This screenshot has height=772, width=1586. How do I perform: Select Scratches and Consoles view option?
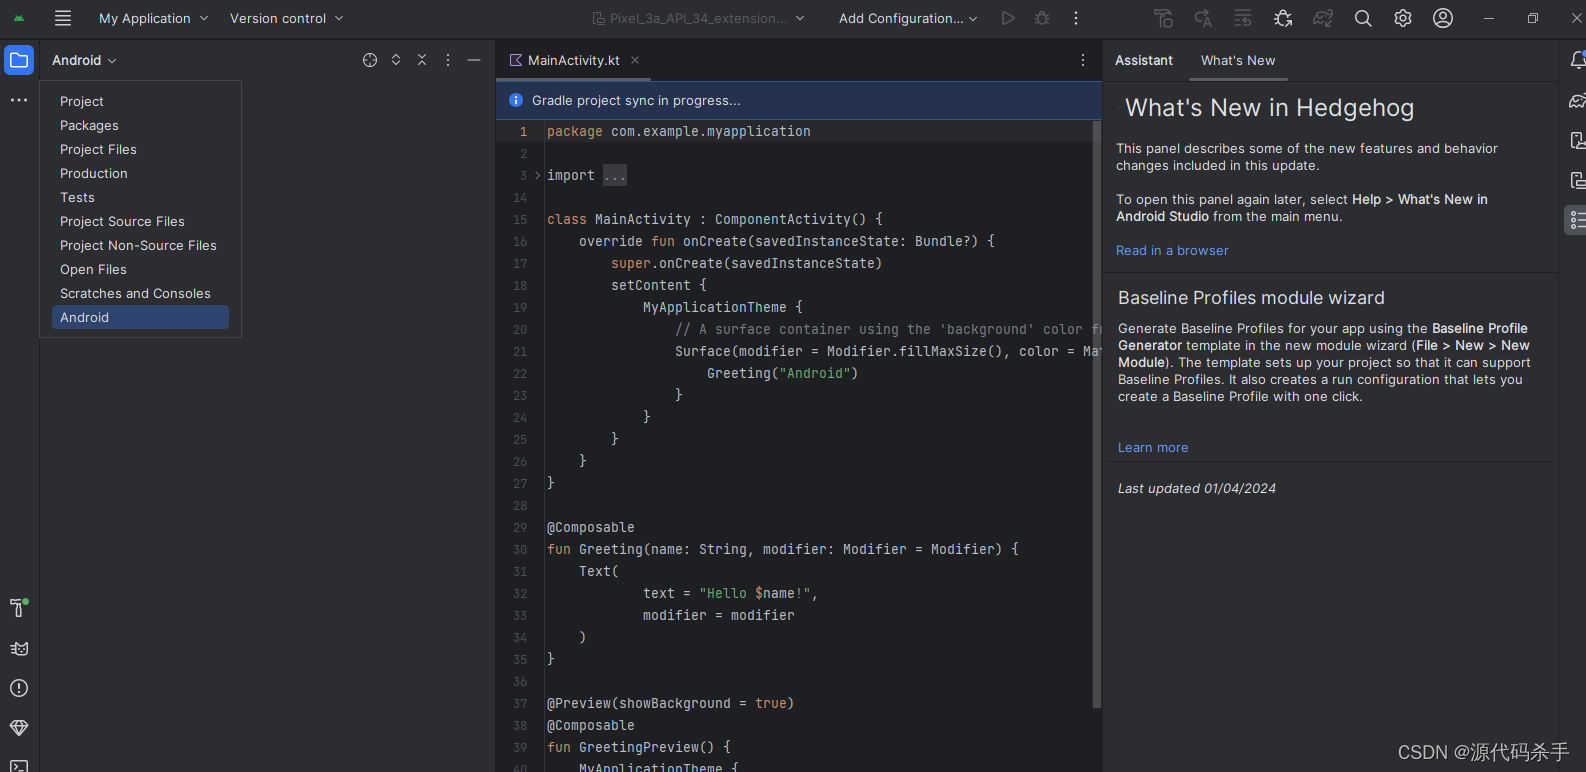point(140,293)
